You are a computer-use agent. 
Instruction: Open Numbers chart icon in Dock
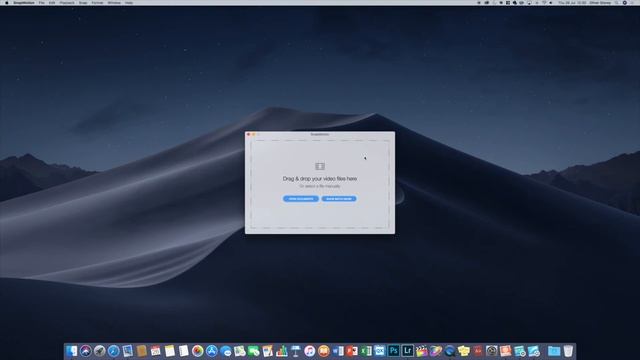(282, 351)
